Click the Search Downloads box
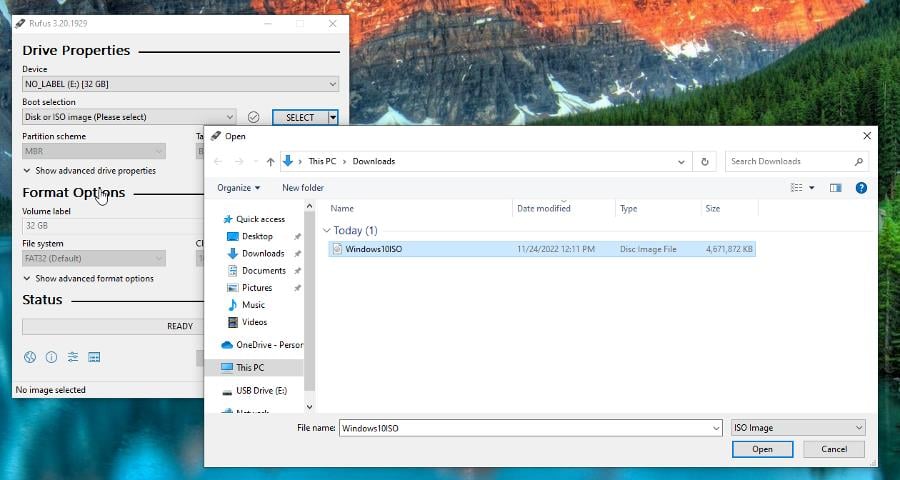900x480 pixels. 797,162
